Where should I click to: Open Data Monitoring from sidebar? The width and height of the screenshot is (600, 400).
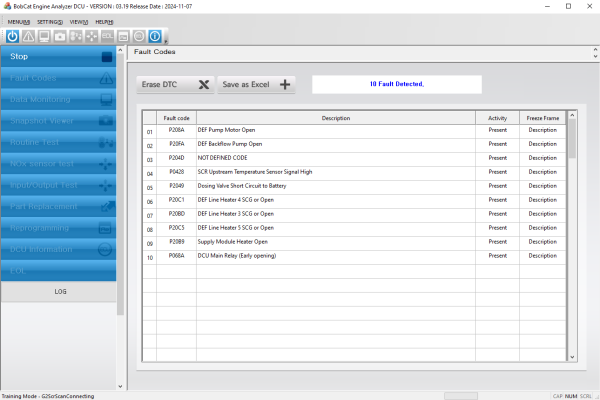[58, 99]
